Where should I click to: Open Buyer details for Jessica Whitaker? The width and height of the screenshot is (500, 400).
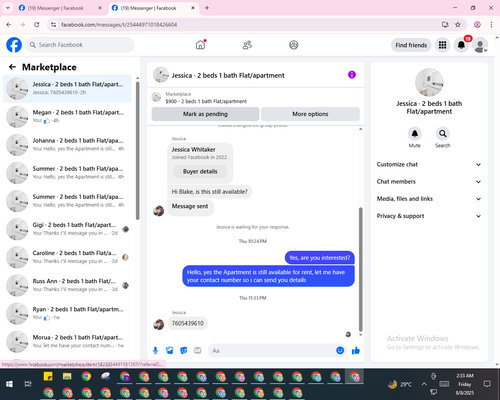point(200,171)
